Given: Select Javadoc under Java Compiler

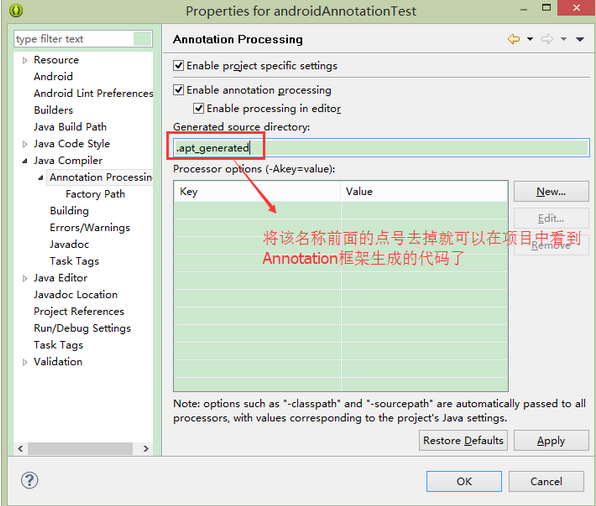Looking at the screenshot, I should tap(69, 244).
